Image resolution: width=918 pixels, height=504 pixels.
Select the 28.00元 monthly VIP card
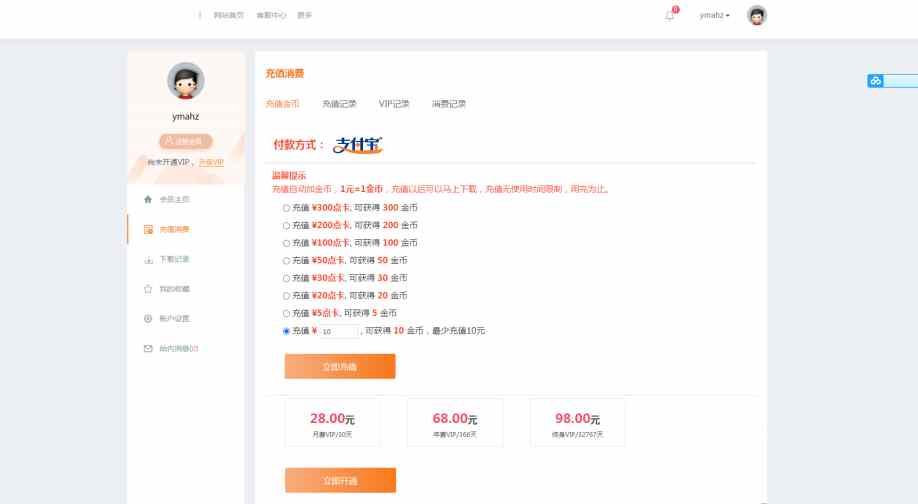(332, 423)
